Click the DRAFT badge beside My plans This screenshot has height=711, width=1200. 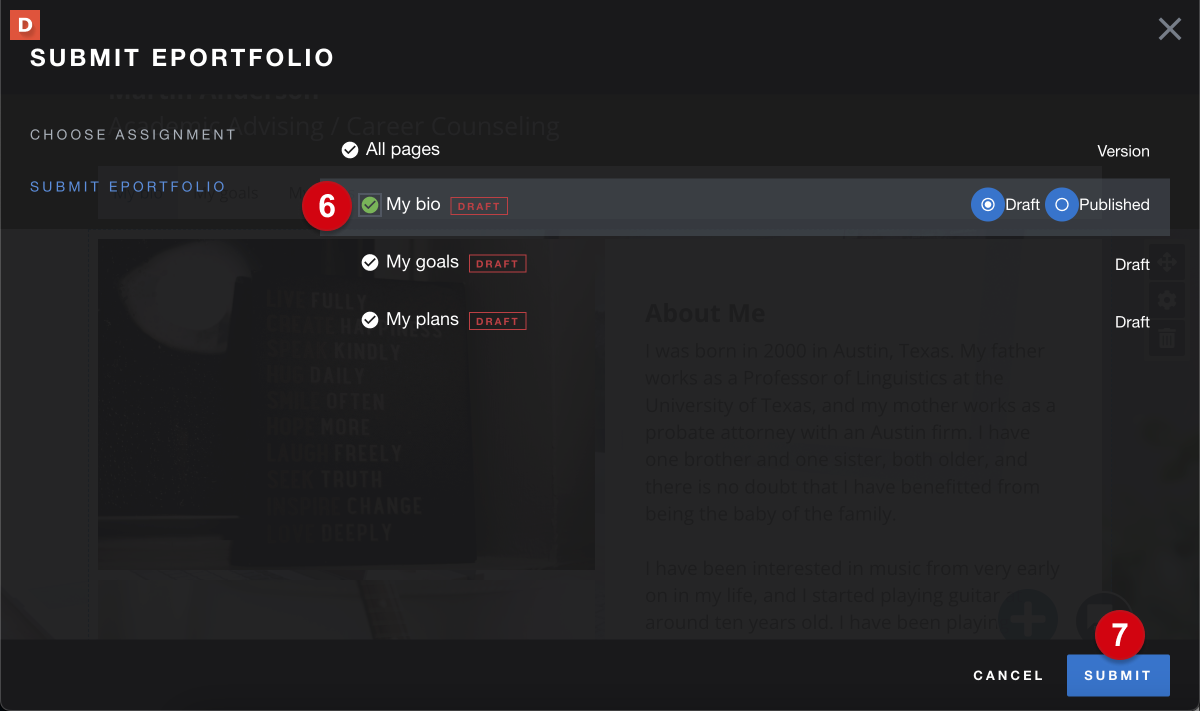pos(497,321)
